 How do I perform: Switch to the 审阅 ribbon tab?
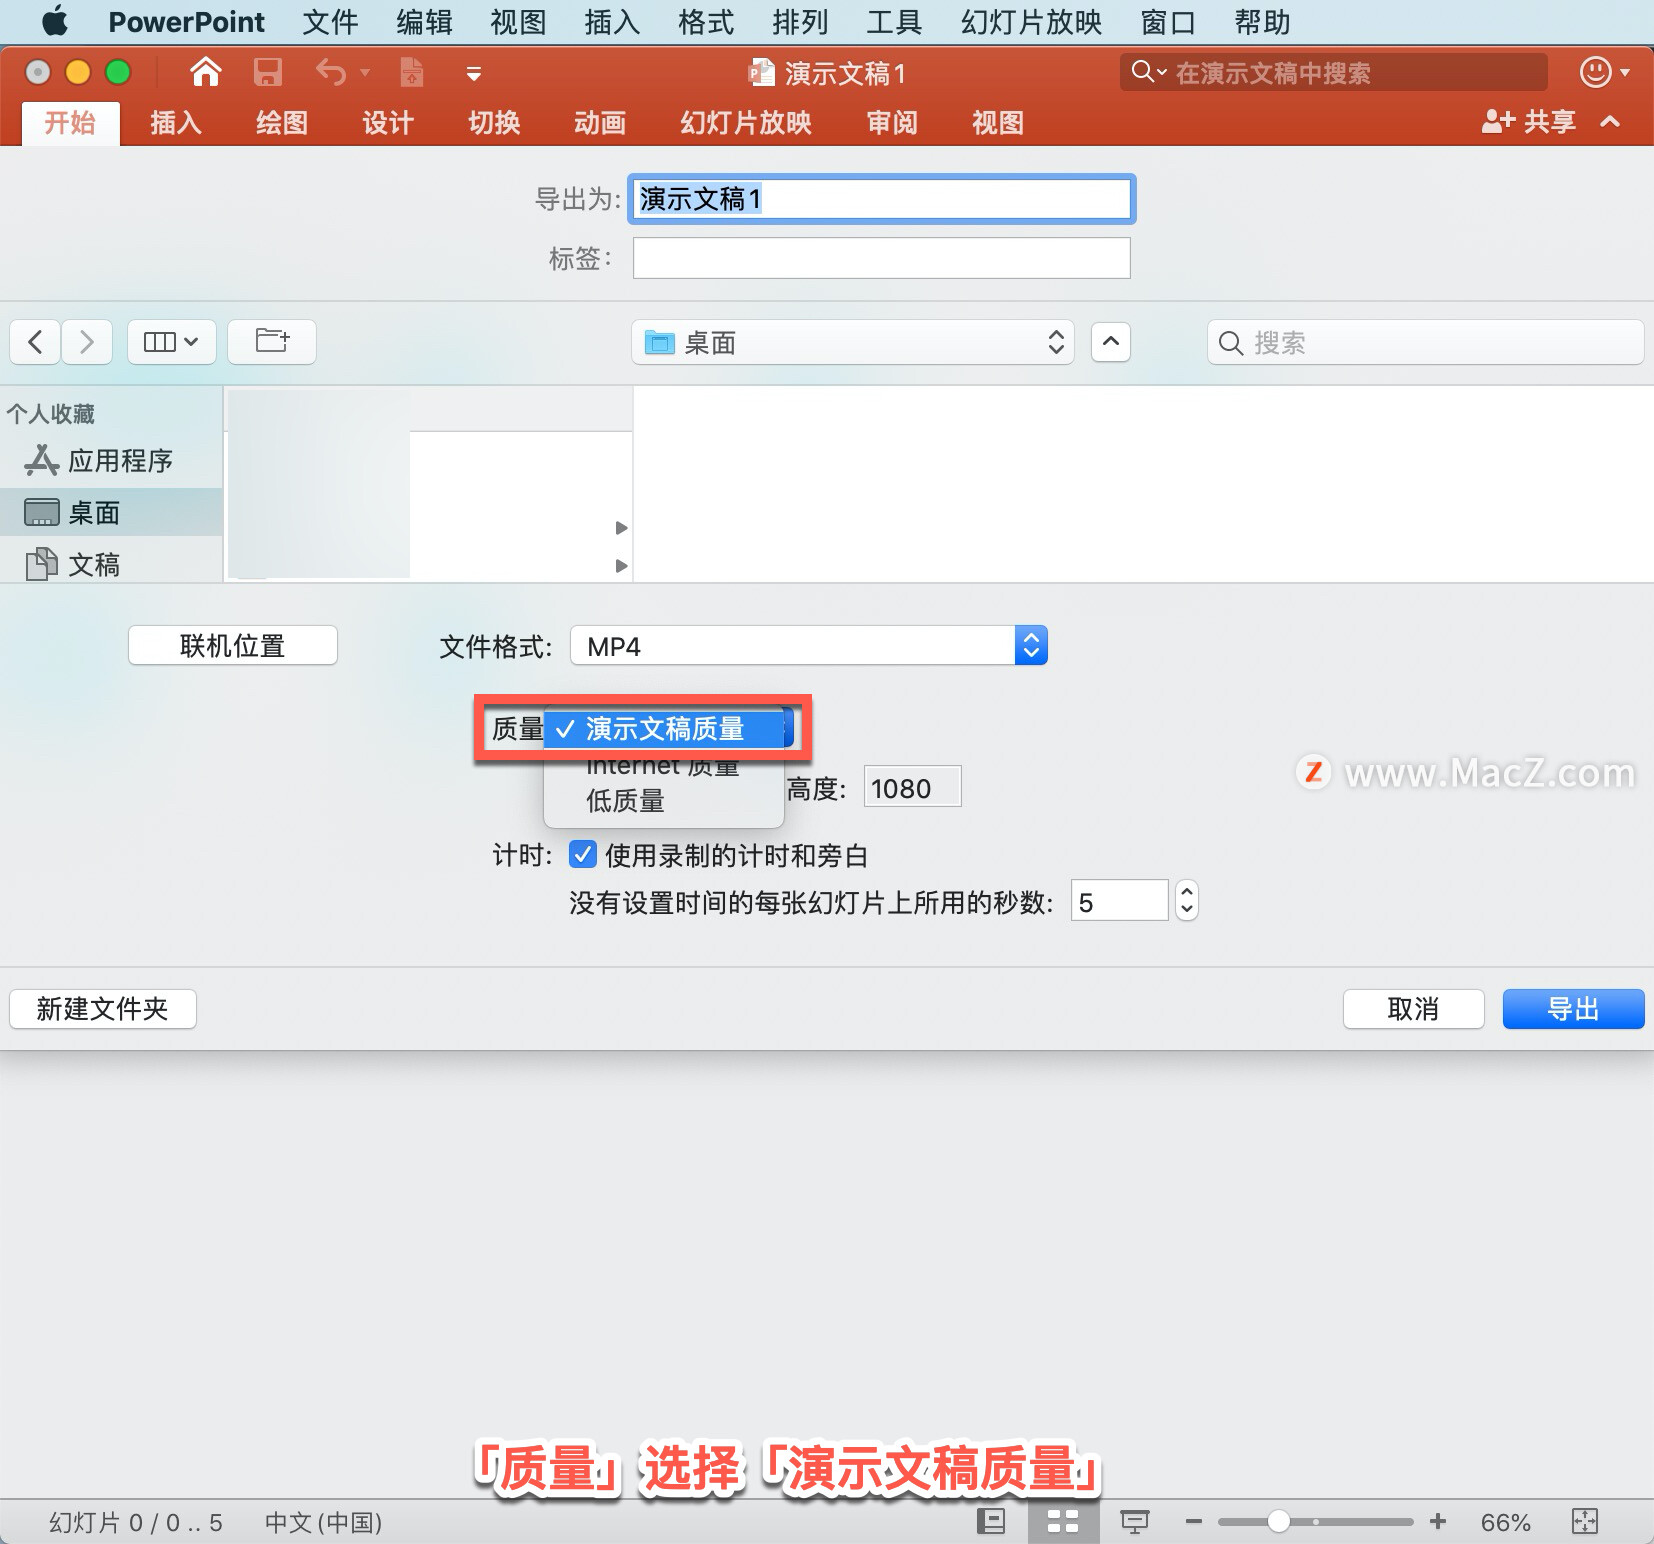(x=892, y=123)
